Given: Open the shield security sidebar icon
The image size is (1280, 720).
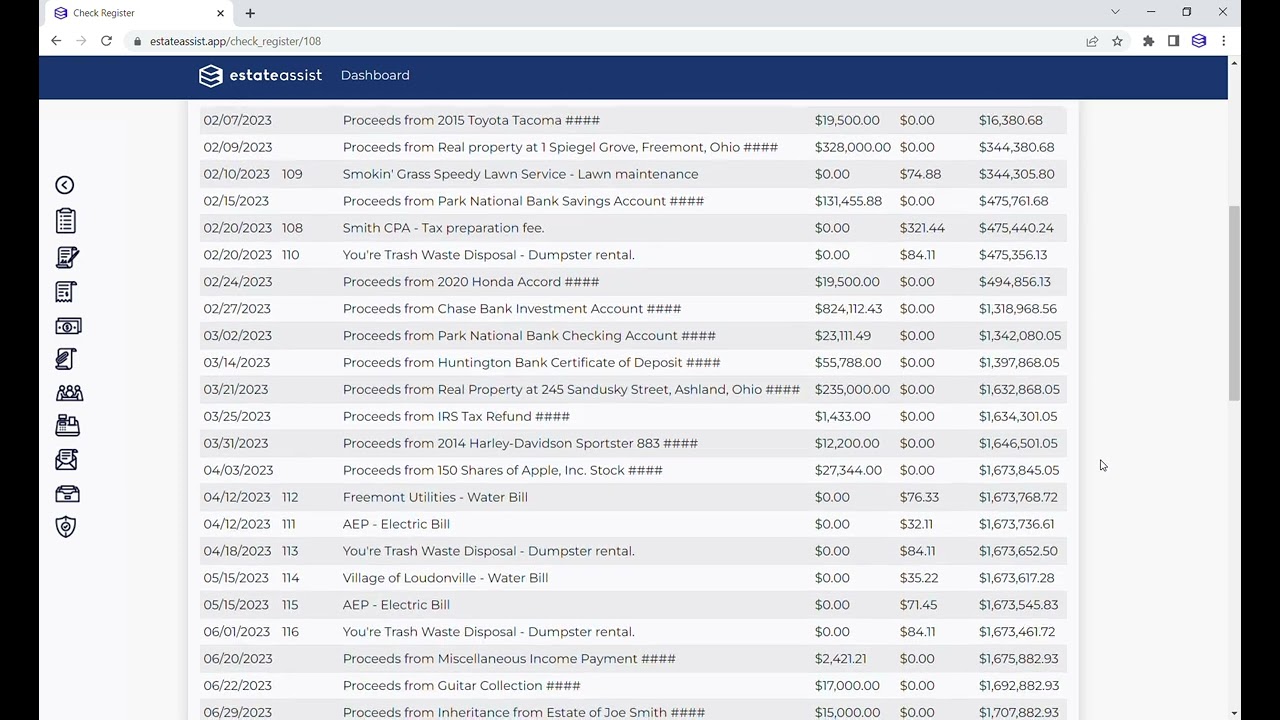Looking at the screenshot, I should pyautogui.click(x=66, y=527).
